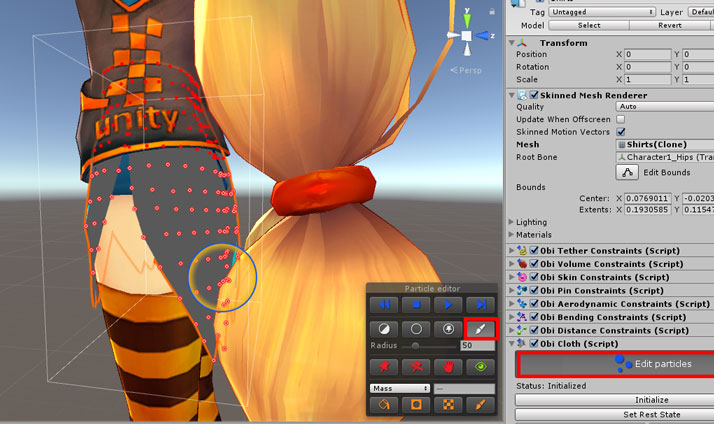Viewport: 714px width, 424px height.
Task: Click the empty circle clear selection icon
Action: [416, 329]
